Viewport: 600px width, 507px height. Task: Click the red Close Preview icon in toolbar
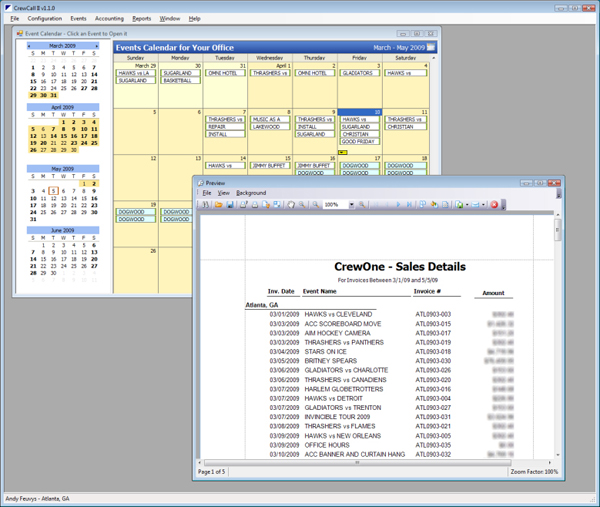pyautogui.click(x=494, y=205)
